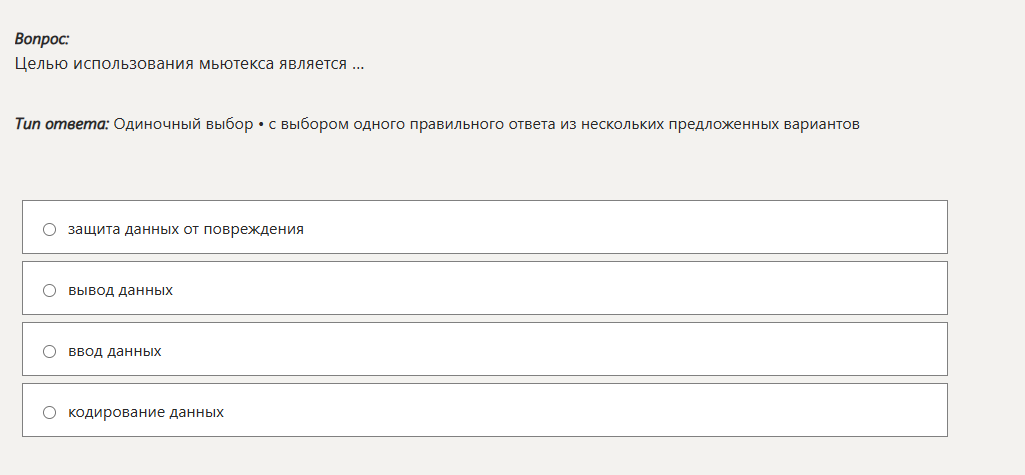Select the "вывод данных" radio button
1025x475 pixels.
click(49, 291)
